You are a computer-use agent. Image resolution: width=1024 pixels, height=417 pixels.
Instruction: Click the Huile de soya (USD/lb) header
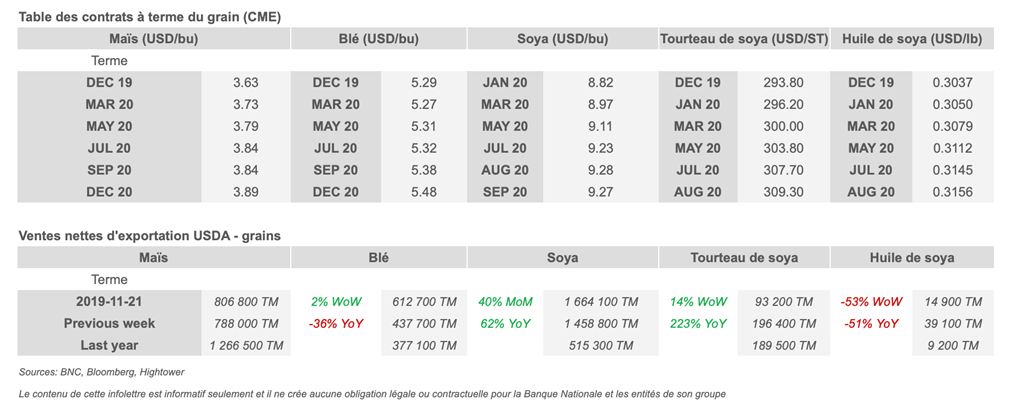click(912, 39)
